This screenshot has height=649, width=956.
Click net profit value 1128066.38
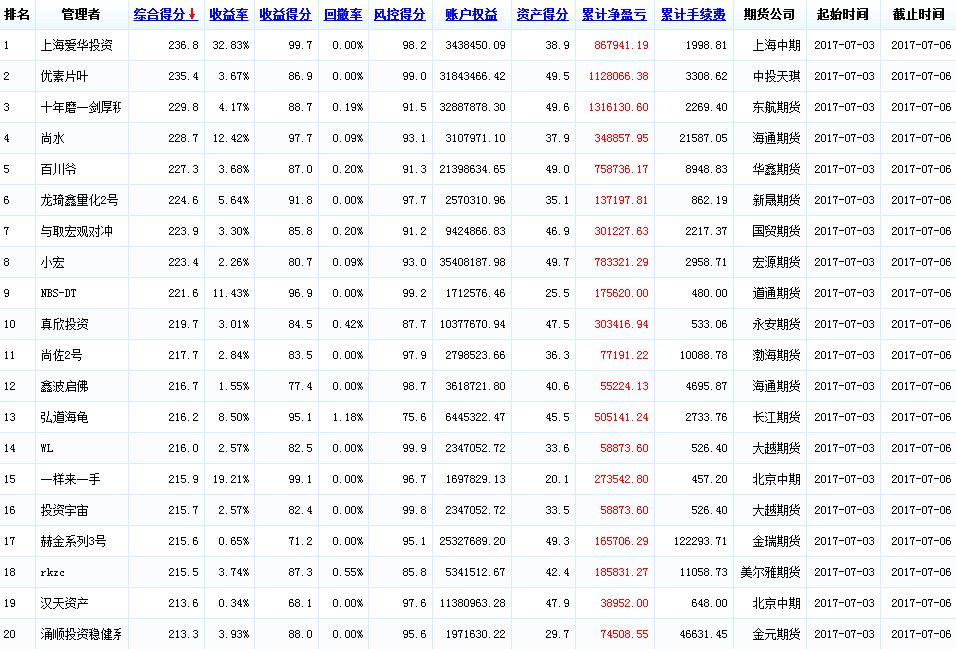618,76
